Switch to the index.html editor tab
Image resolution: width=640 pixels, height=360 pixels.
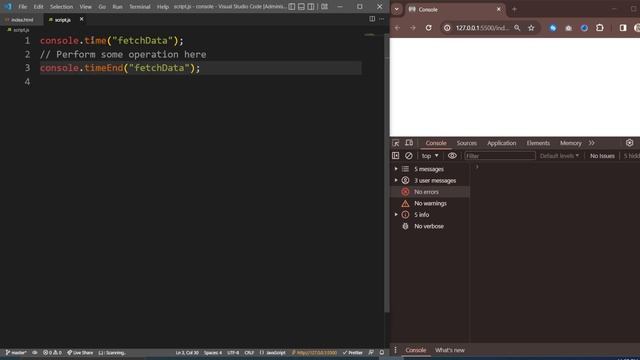[x=21, y=20]
